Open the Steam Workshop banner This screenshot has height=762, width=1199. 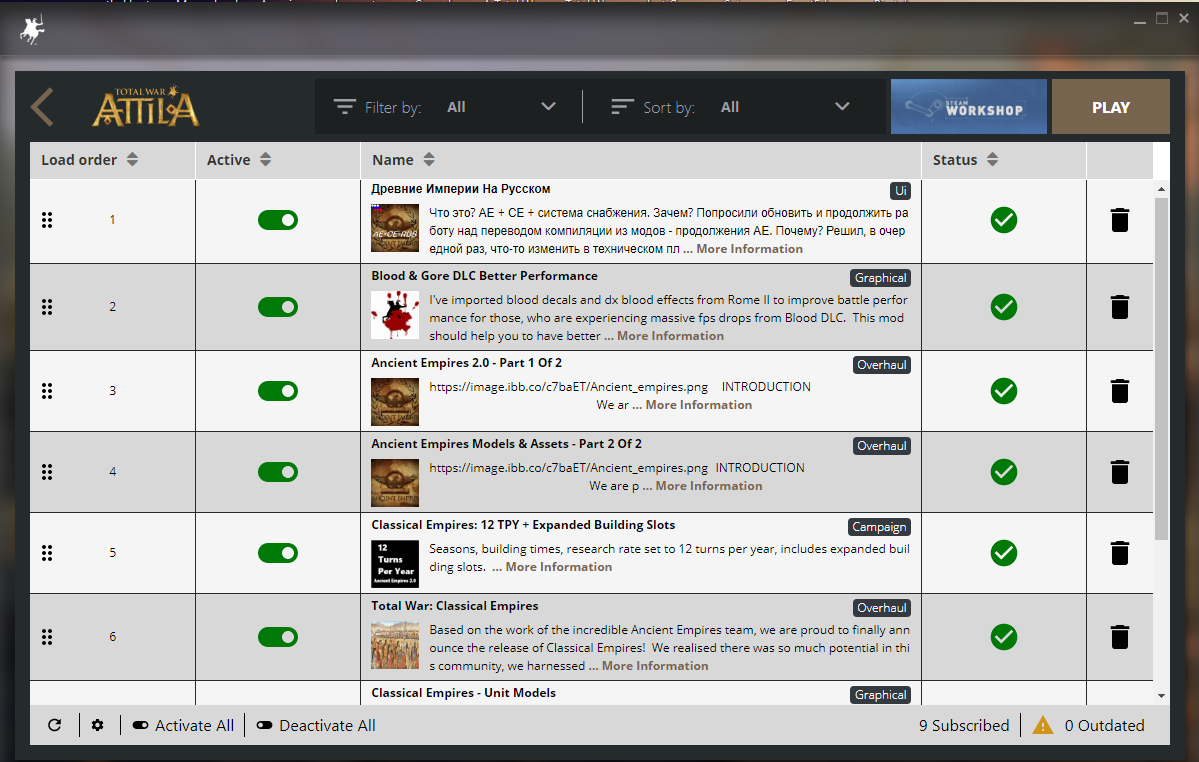click(x=968, y=107)
